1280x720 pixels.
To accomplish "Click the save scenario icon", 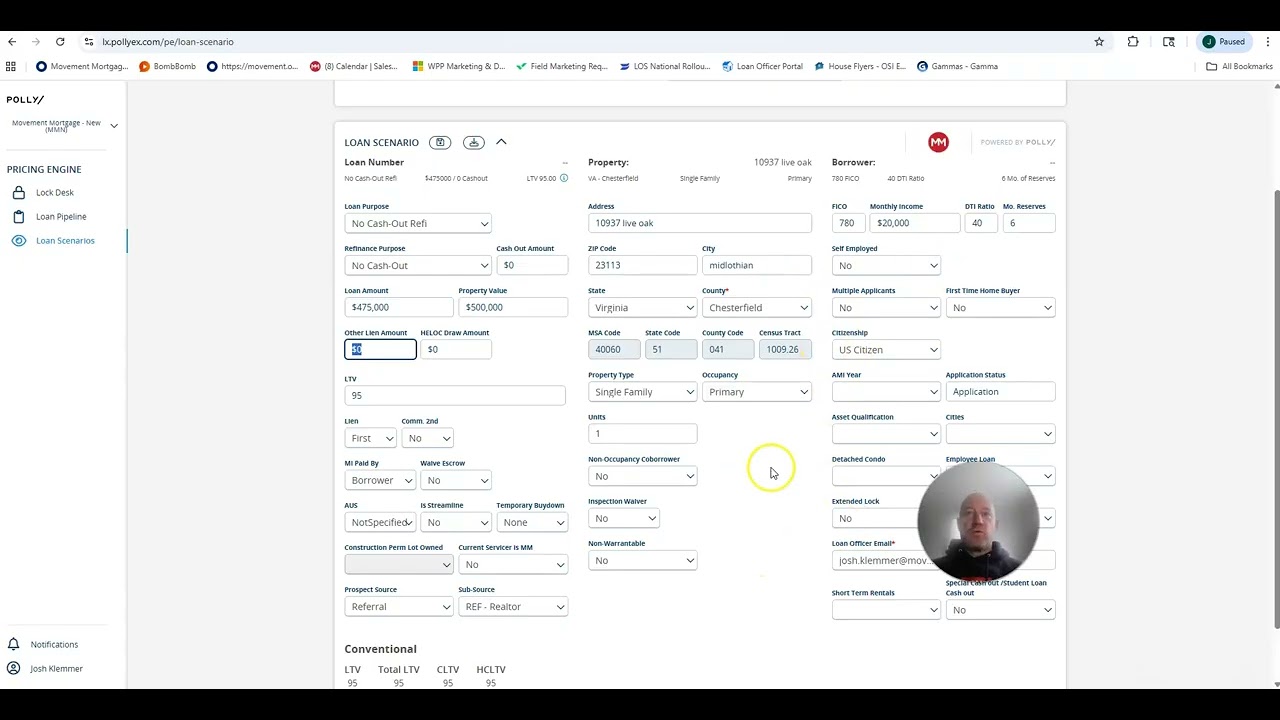I will 440,142.
